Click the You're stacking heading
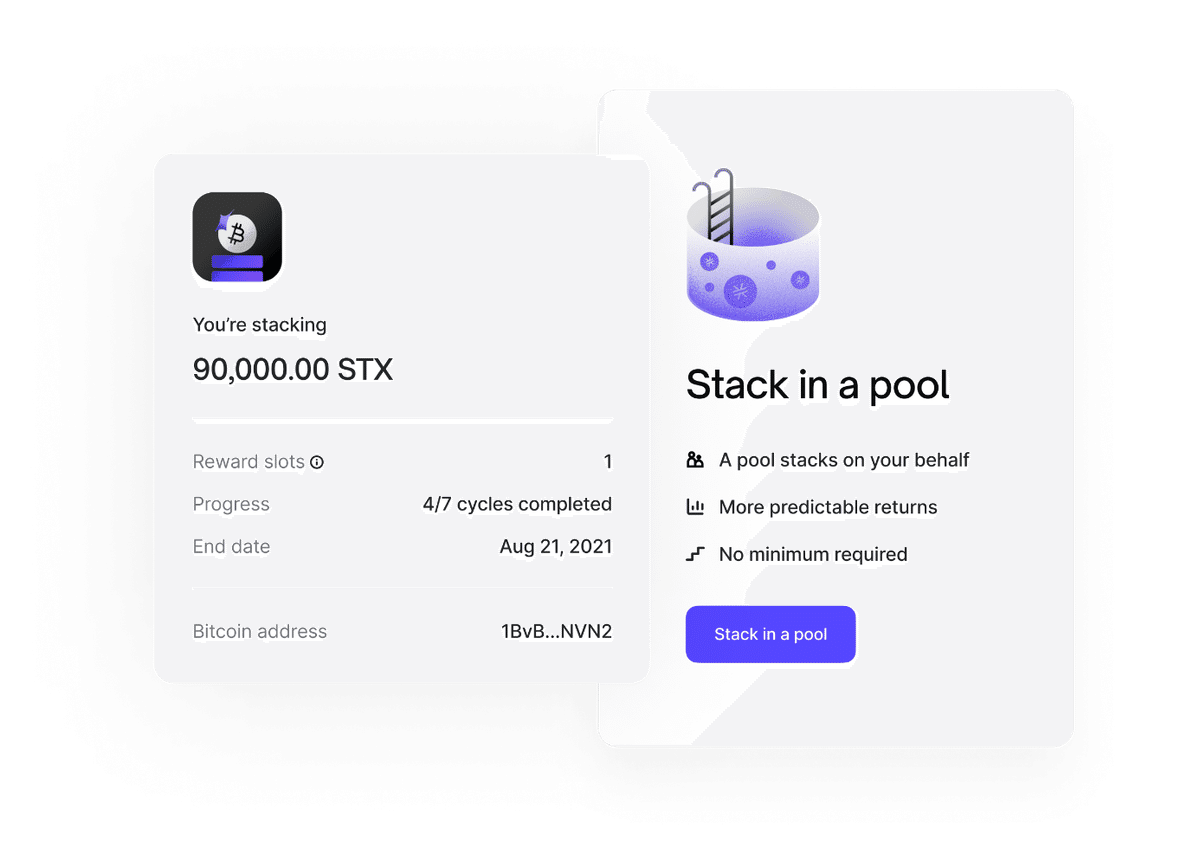1200x844 pixels. pyautogui.click(x=259, y=325)
